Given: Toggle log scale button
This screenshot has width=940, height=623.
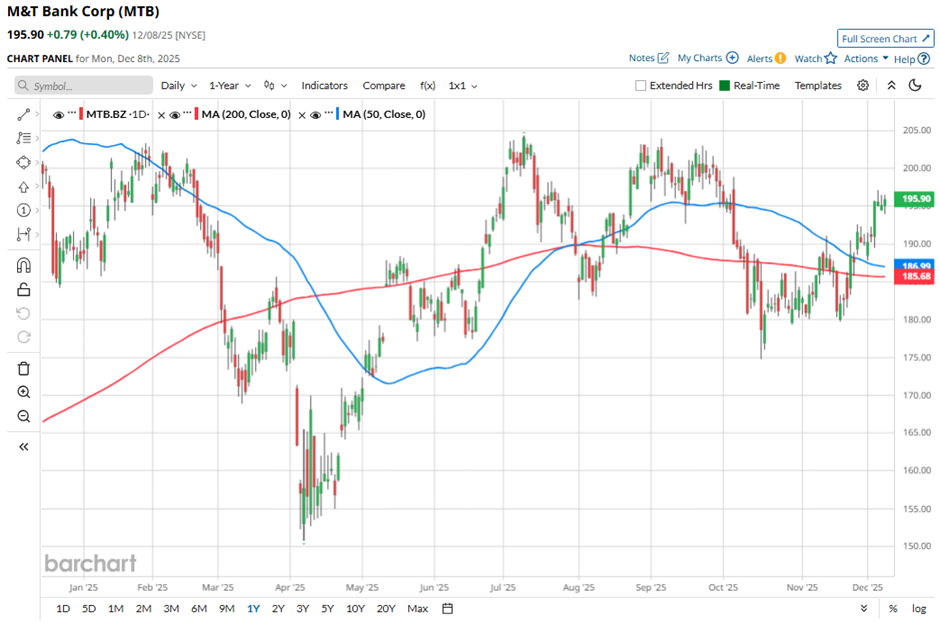Looking at the screenshot, I should point(919,609).
